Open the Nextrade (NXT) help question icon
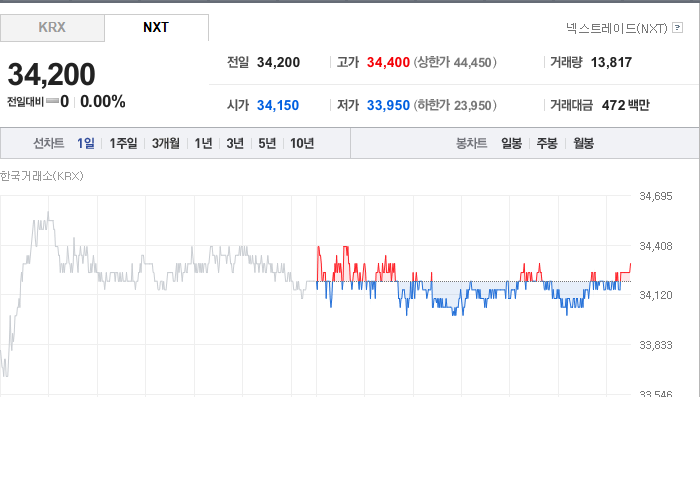The height and width of the screenshot is (490, 700). (x=677, y=28)
